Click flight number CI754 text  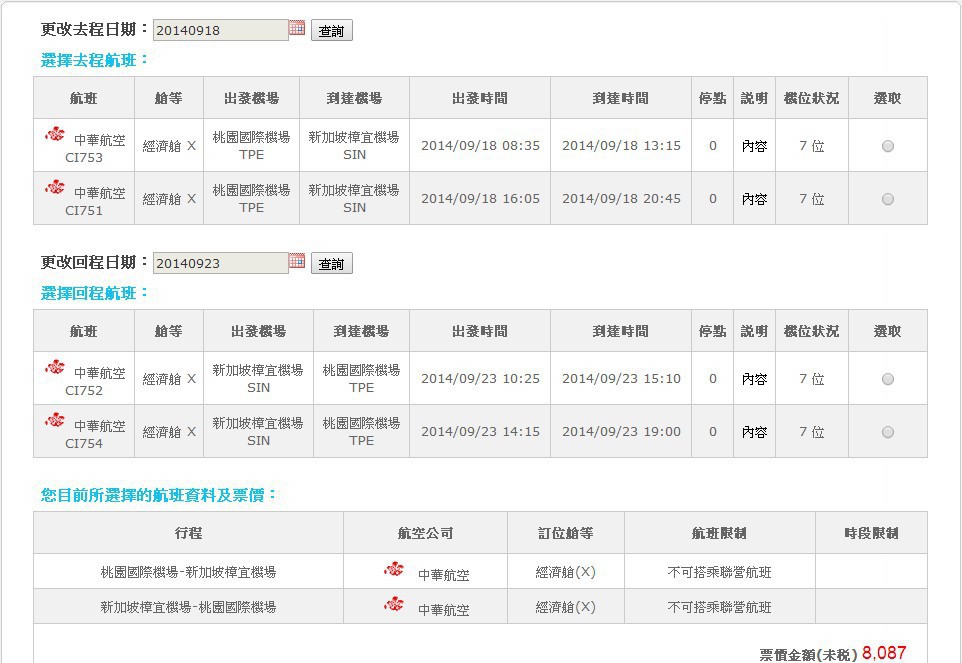[84, 444]
